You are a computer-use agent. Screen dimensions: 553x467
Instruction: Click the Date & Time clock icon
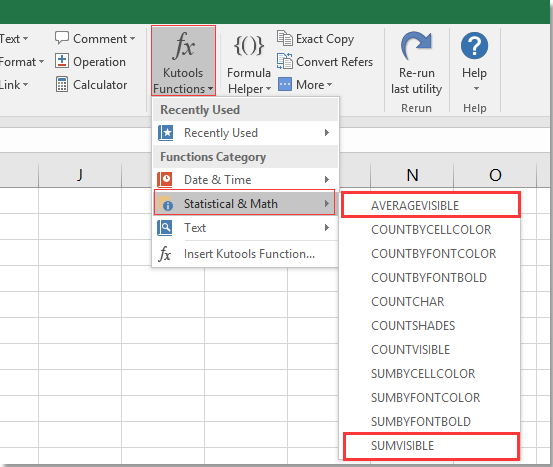(x=165, y=180)
